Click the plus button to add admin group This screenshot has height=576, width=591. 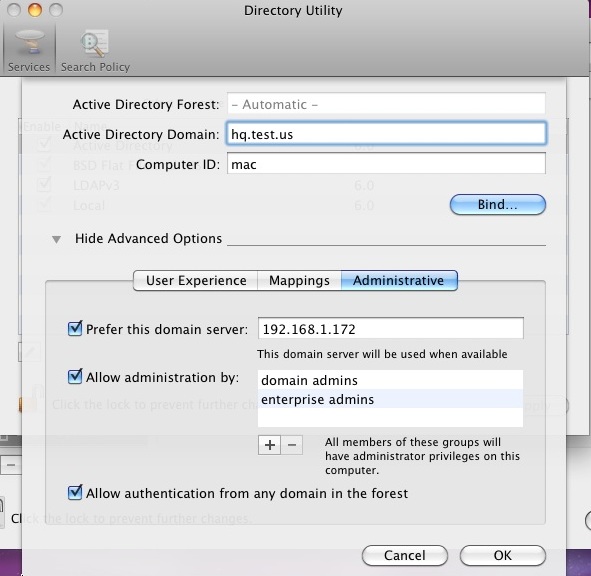point(269,445)
